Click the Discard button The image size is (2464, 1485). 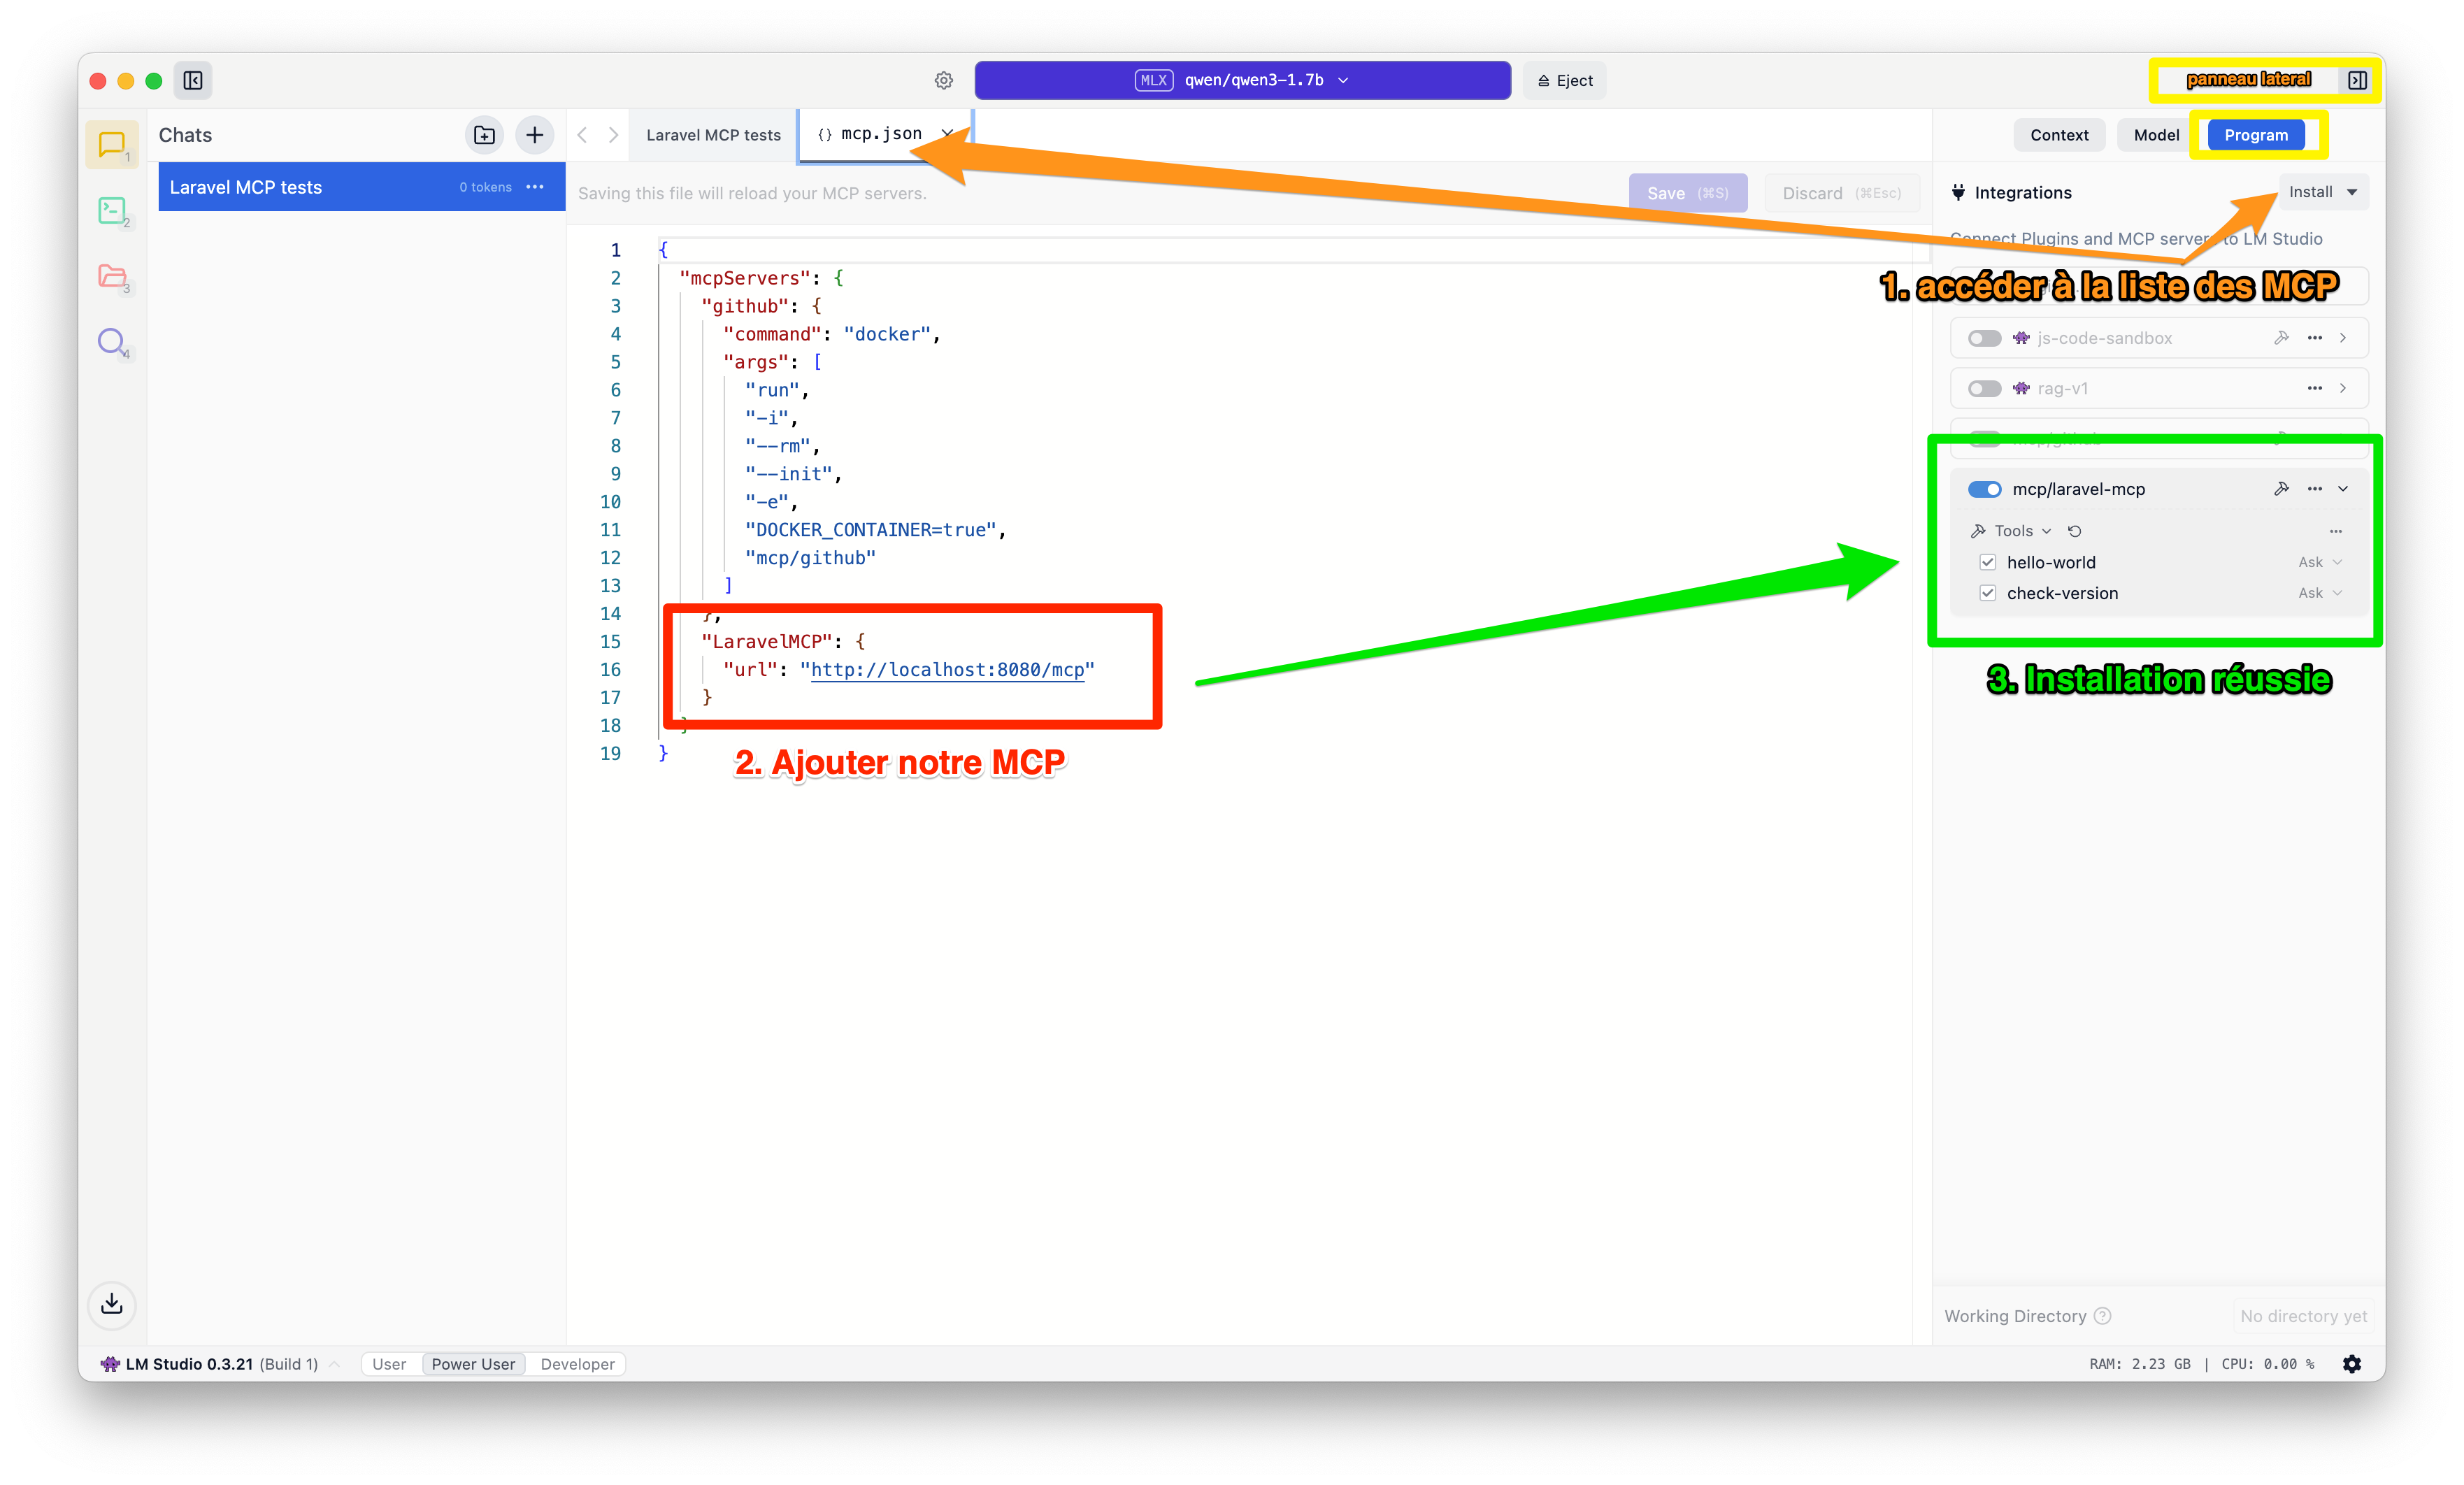1841,193
